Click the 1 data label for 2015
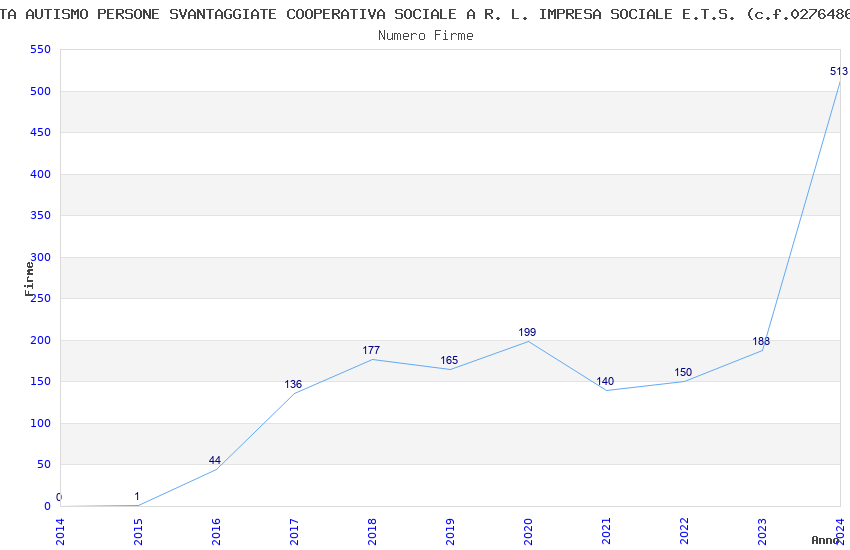Viewport: 850px width, 550px height. click(137, 496)
